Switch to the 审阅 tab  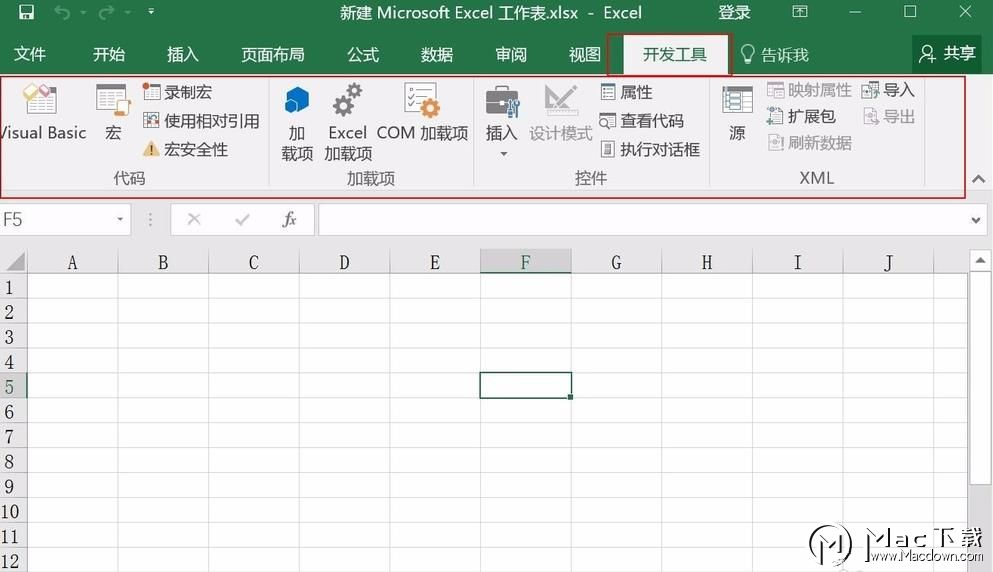click(x=511, y=54)
